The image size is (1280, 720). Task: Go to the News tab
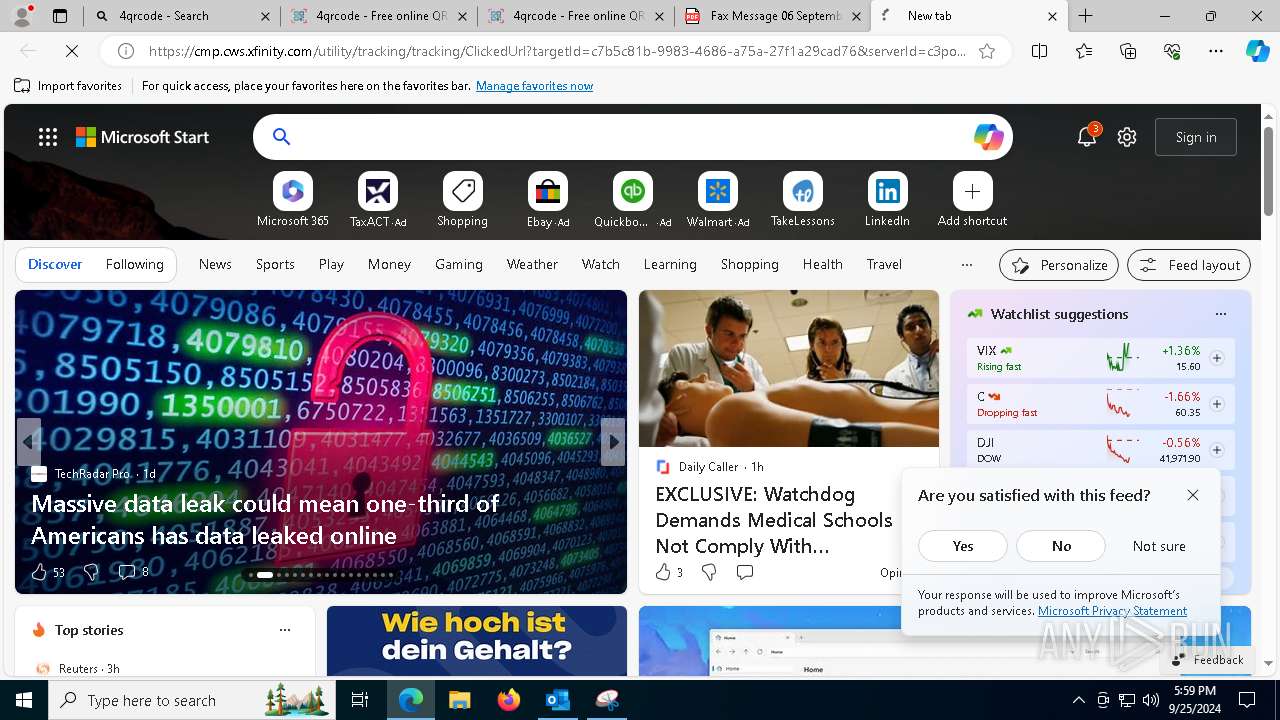215,264
